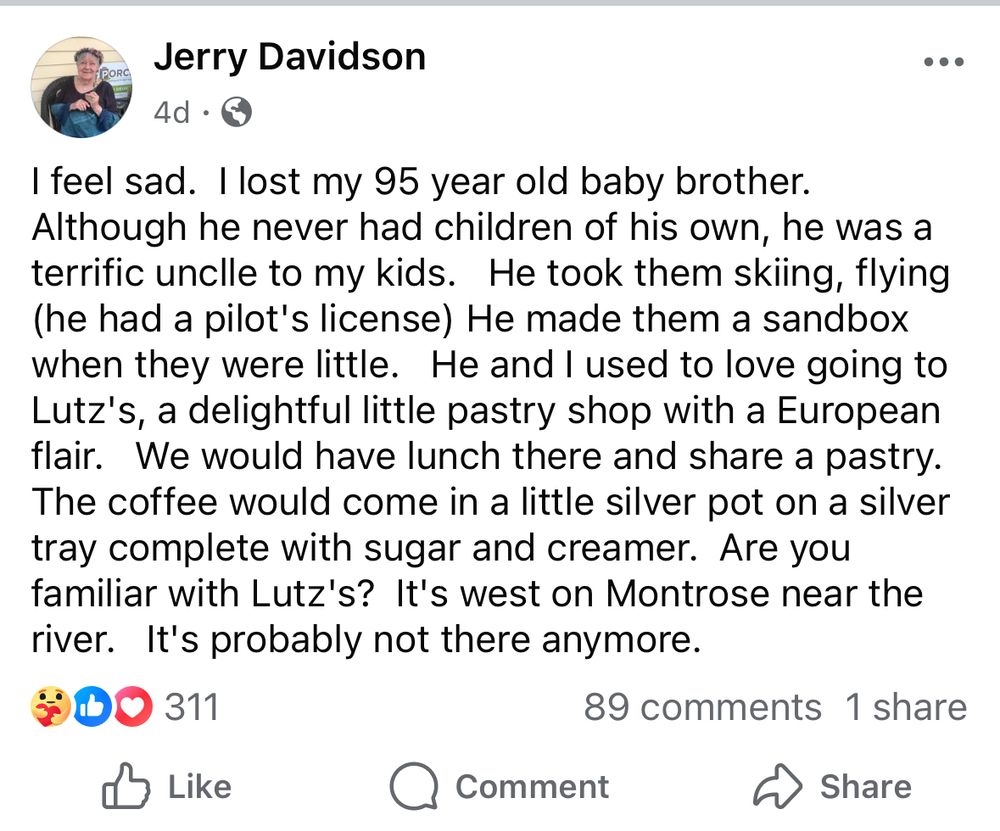Comment on the post
Viewport: 1000px width, 831px height.
[x=499, y=786]
